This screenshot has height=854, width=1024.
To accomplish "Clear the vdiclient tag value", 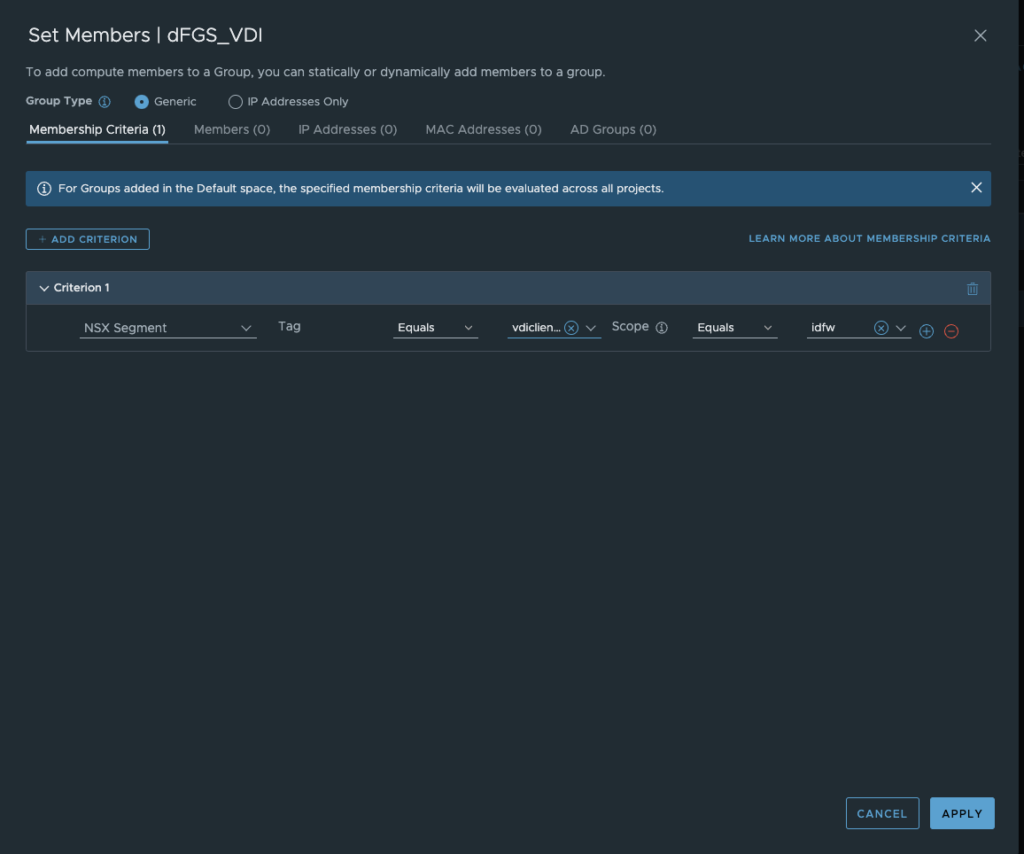I will pyautogui.click(x=571, y=328).
